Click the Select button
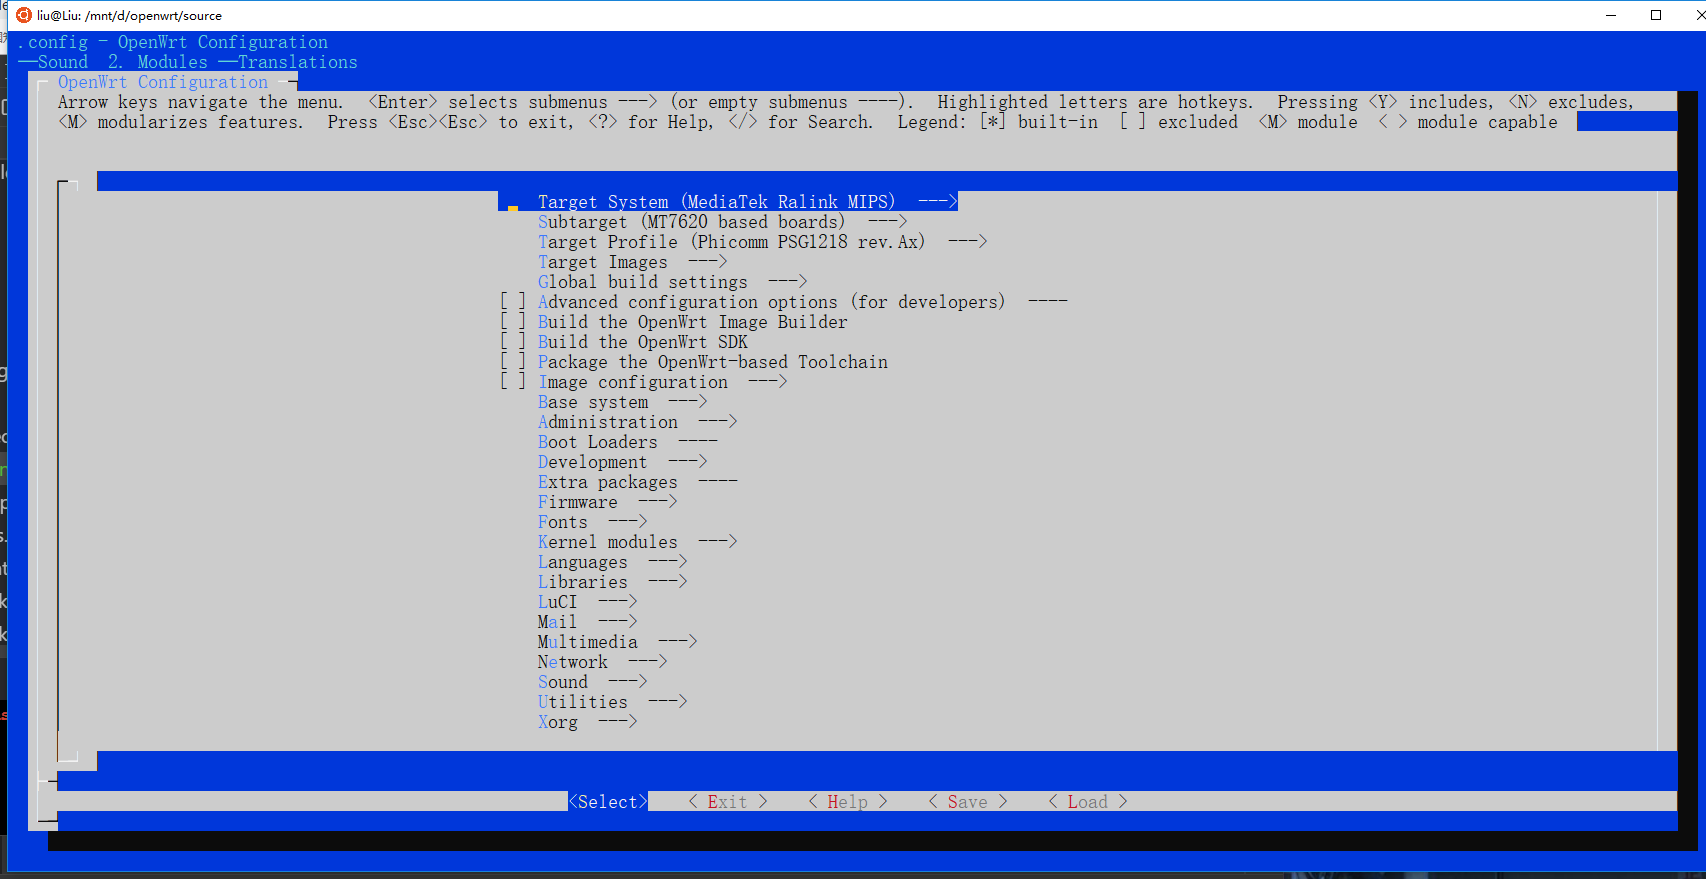1706x879 pixels. [608, 802]
